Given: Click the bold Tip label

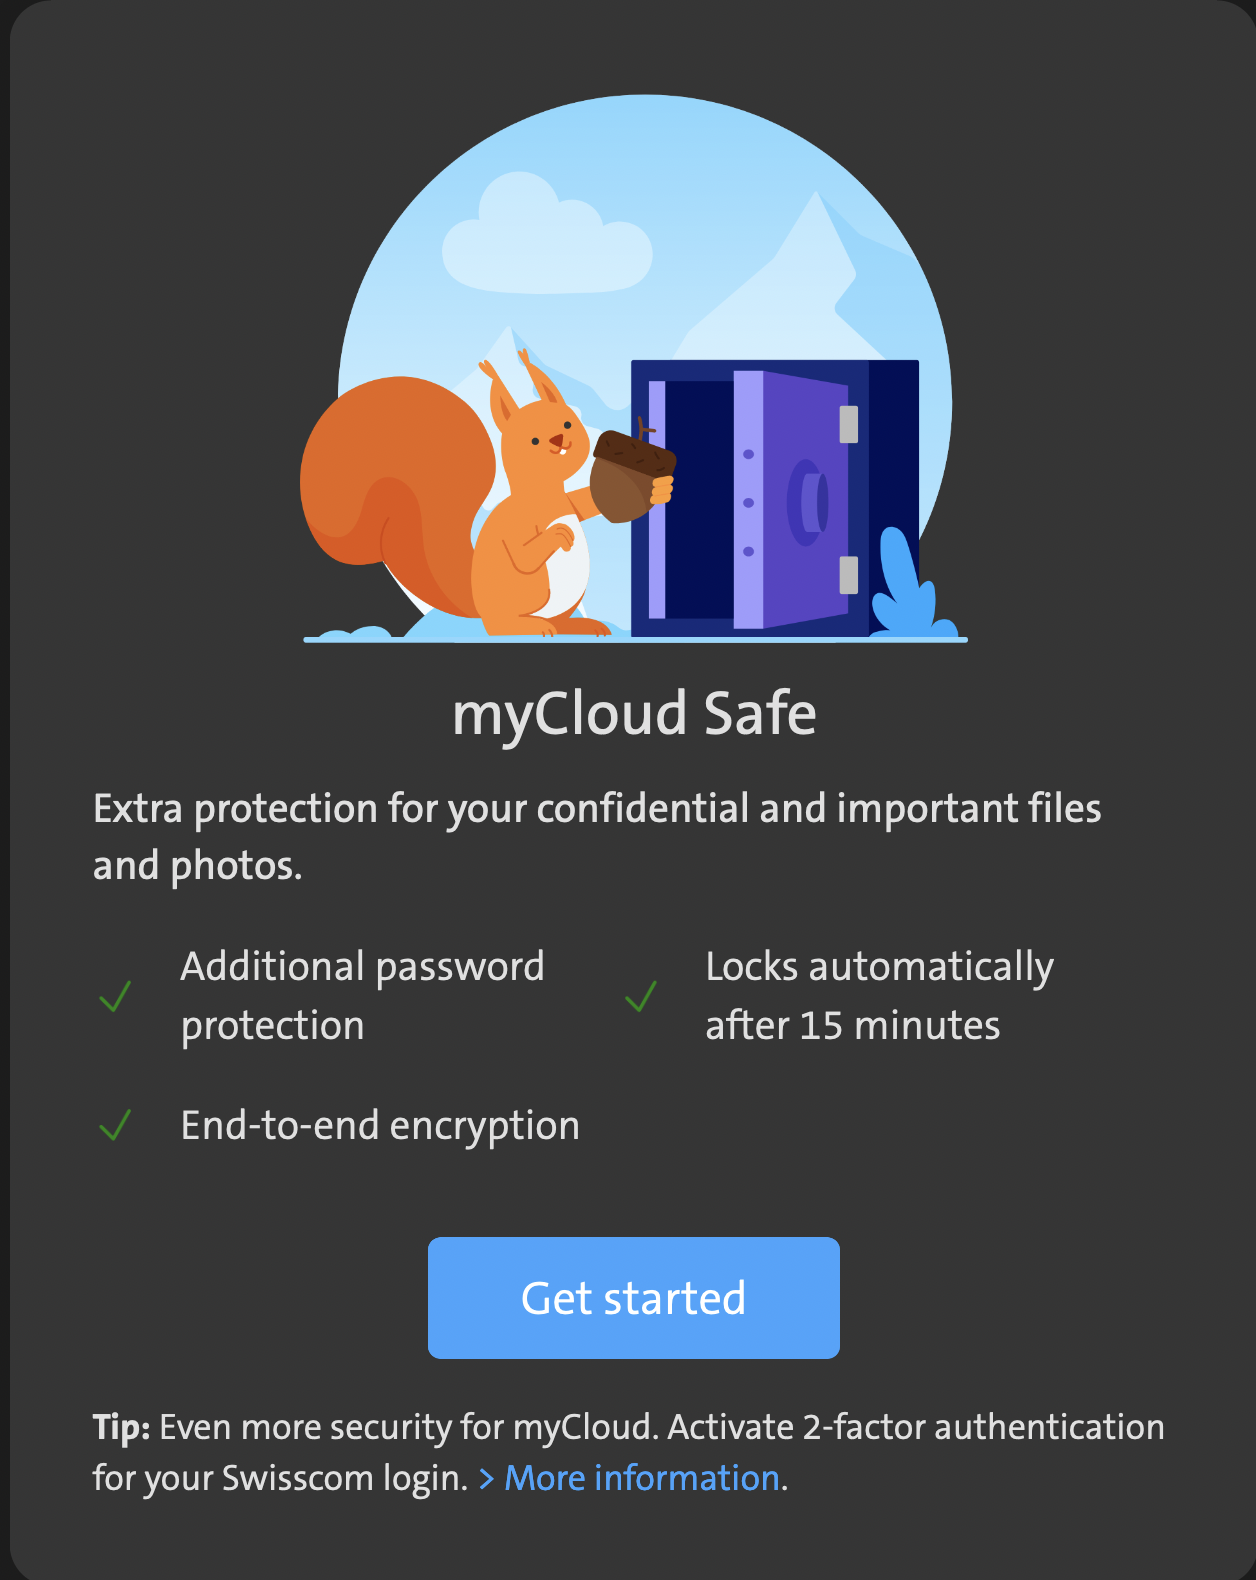Looking at the screenshot, I should coord(121,1427).
